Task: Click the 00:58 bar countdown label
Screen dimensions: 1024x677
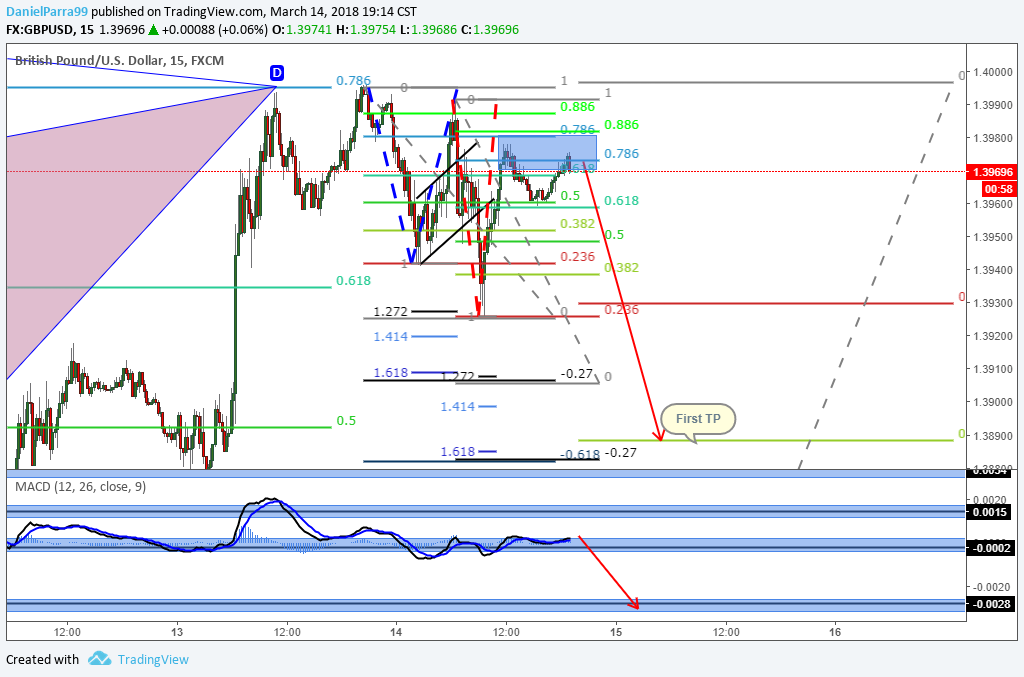Action: pyautogui.click(x=999, y=189)
